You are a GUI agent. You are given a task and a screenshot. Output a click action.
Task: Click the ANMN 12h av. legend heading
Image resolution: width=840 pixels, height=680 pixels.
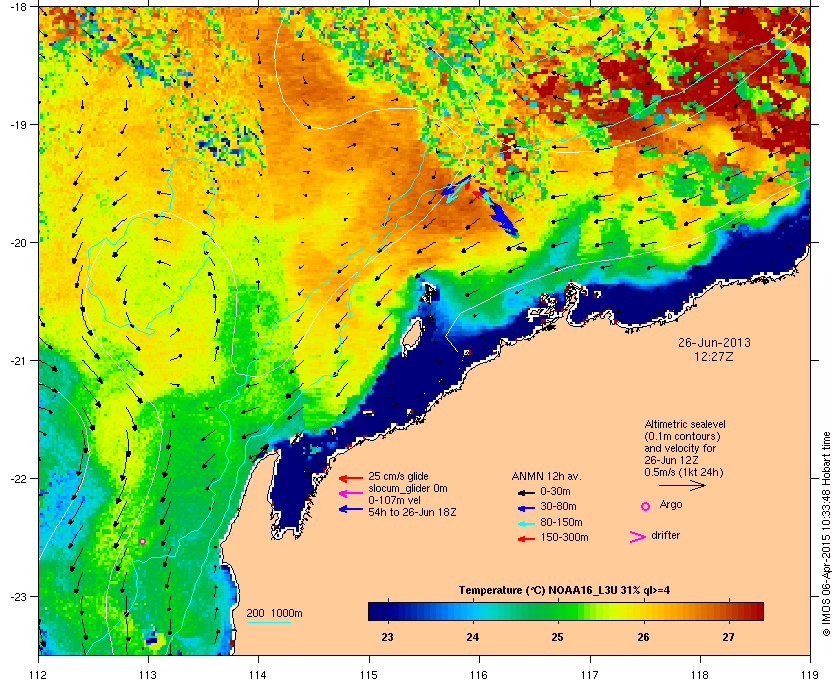click(546, 476)
